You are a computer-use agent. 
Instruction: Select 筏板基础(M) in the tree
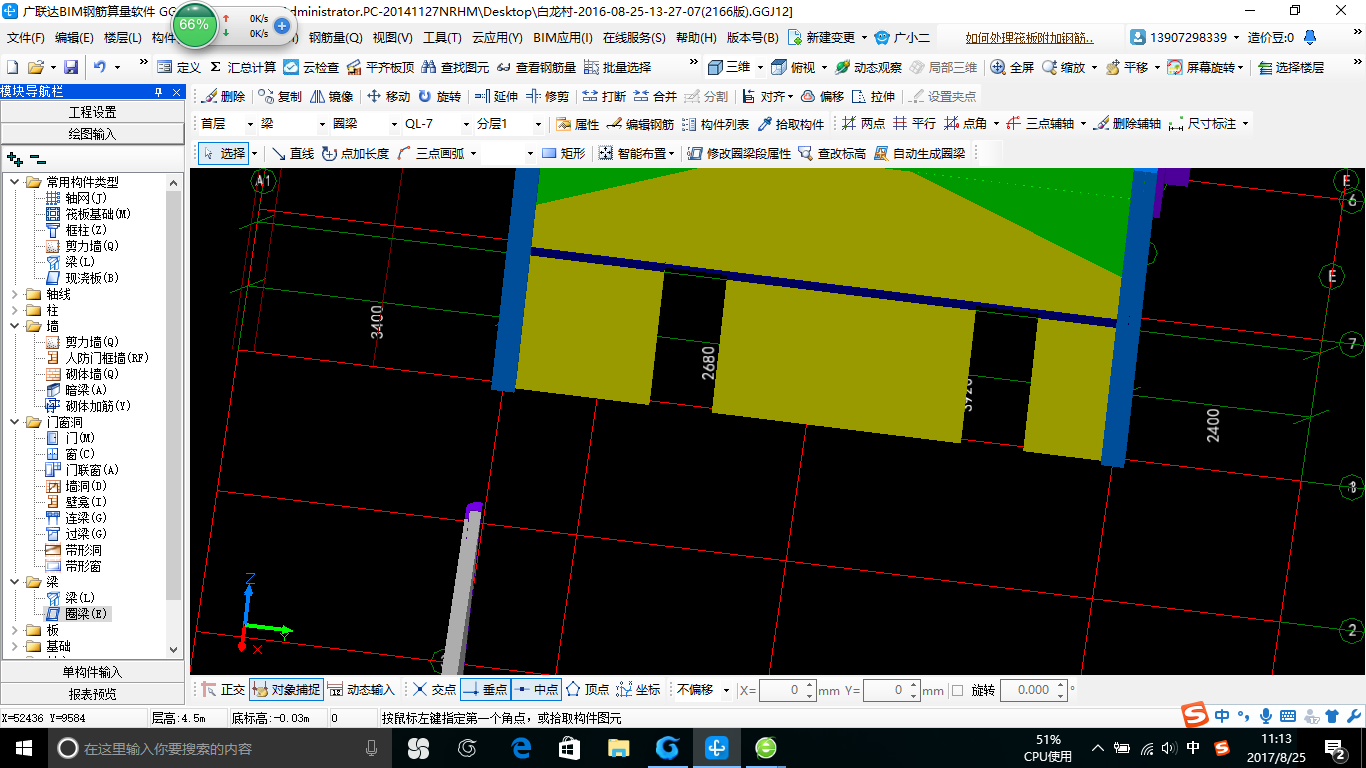tap(88, 214)
